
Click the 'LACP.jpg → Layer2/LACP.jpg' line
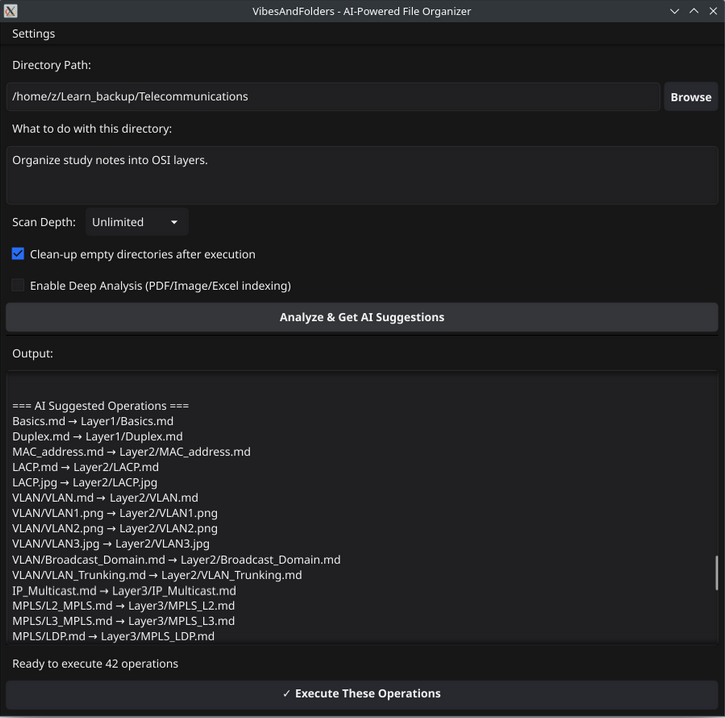(x=85, y=482)
